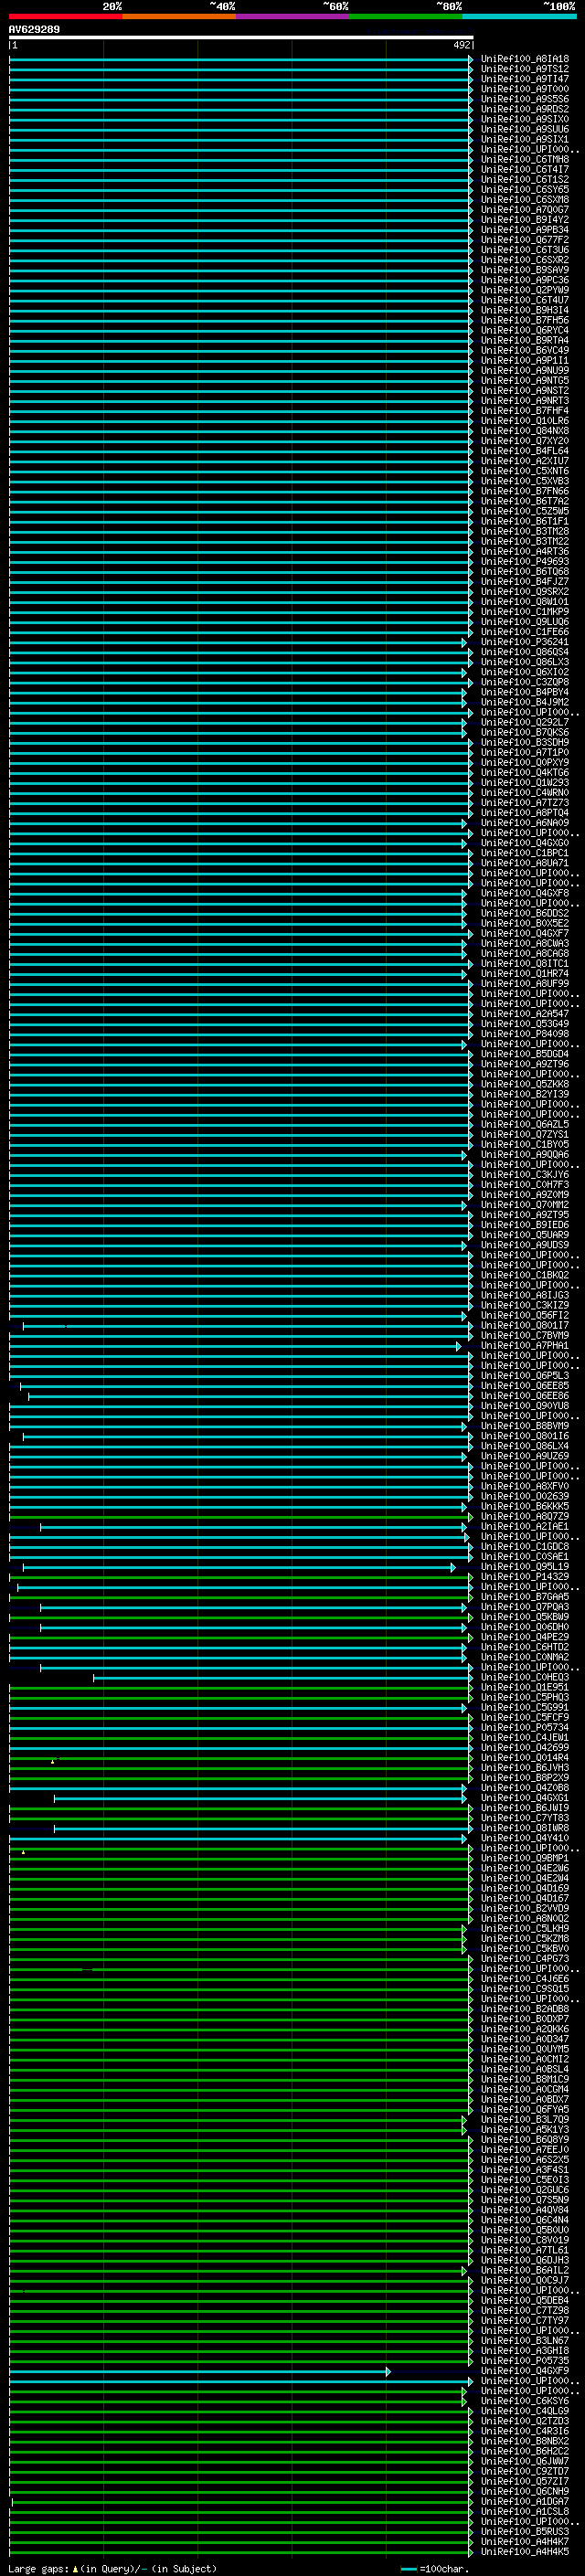585x2576 pixels.
Task: Select the UniRef100_A9QQA6 label
Action: click(x=525, y=1155)
